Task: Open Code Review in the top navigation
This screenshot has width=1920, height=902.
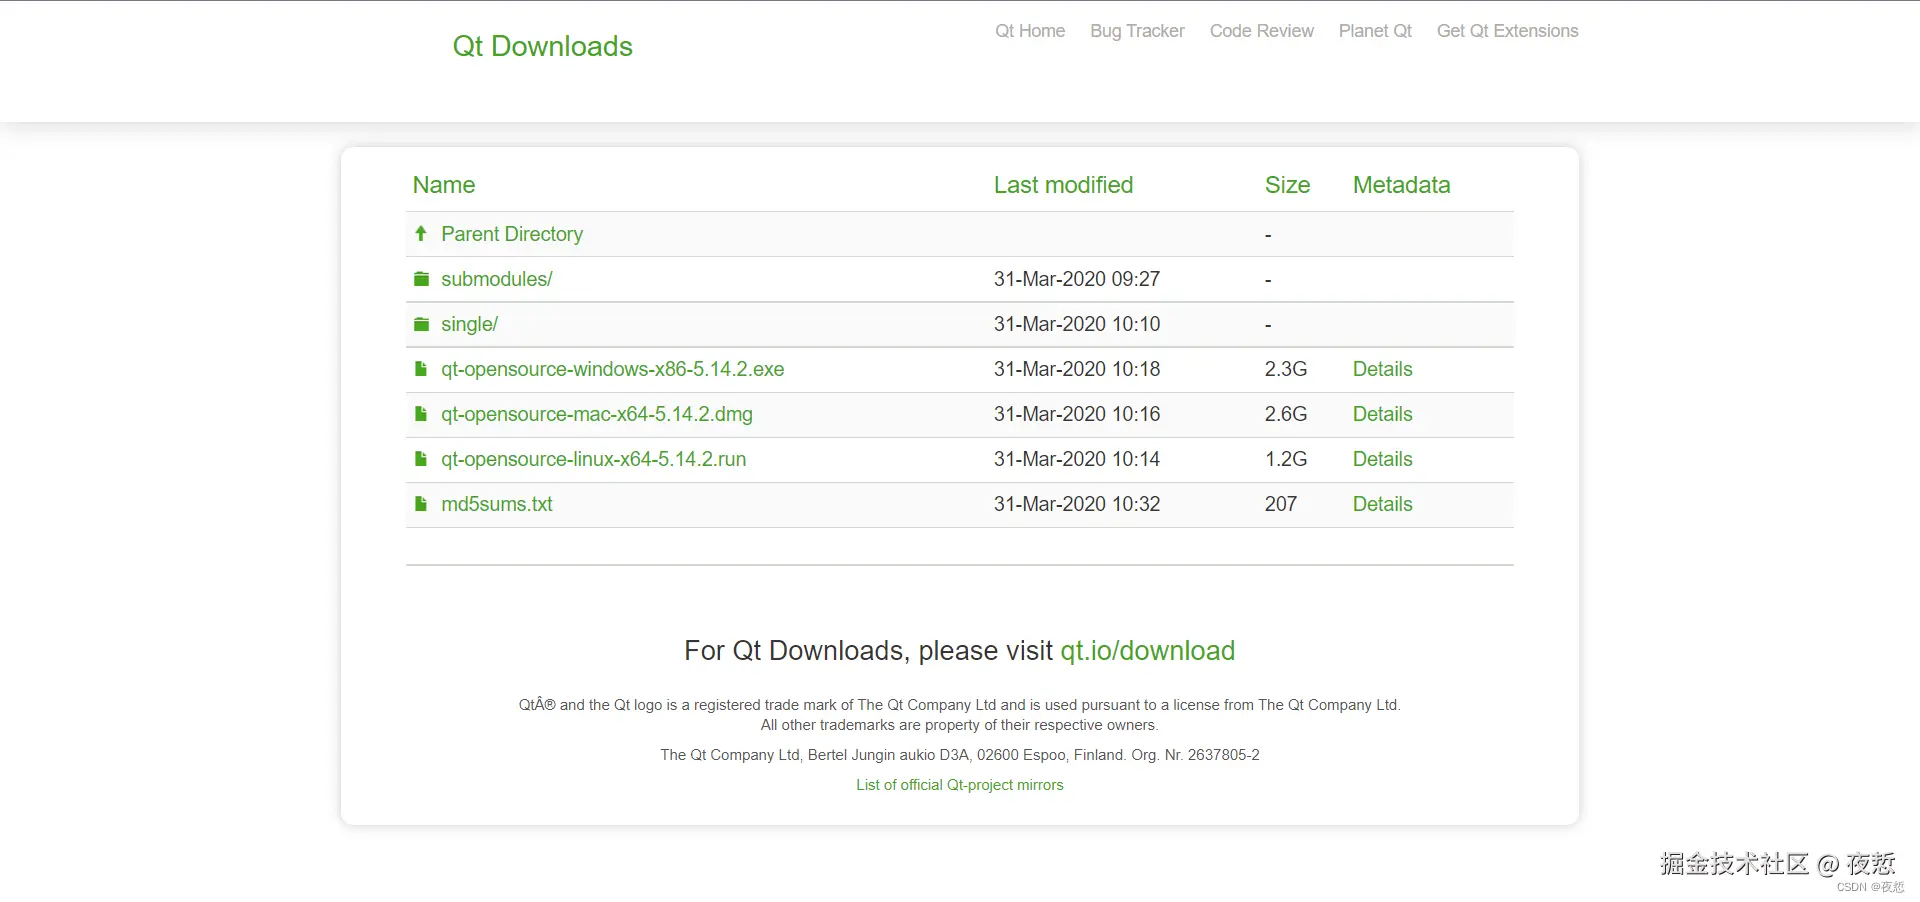Action: click(x=1262, y=31)
